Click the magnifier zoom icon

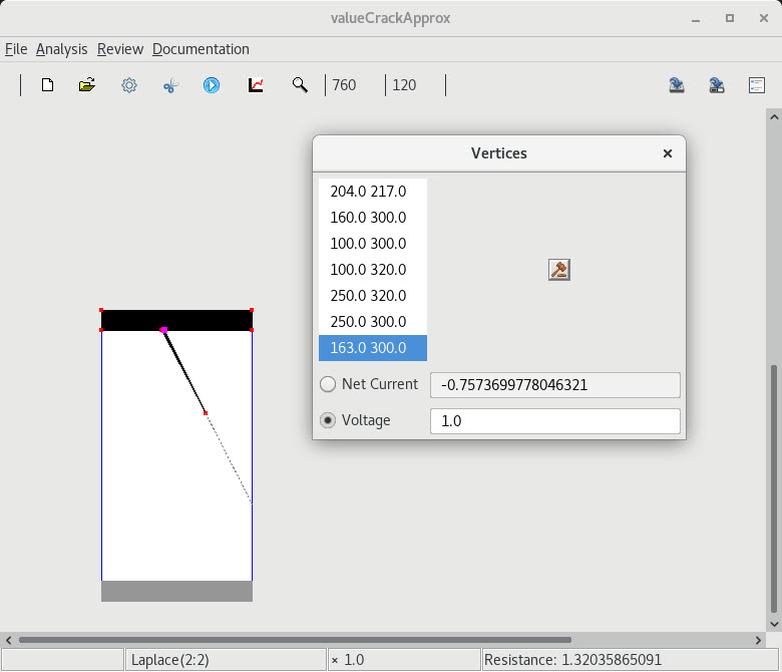(x=299, y=86)
